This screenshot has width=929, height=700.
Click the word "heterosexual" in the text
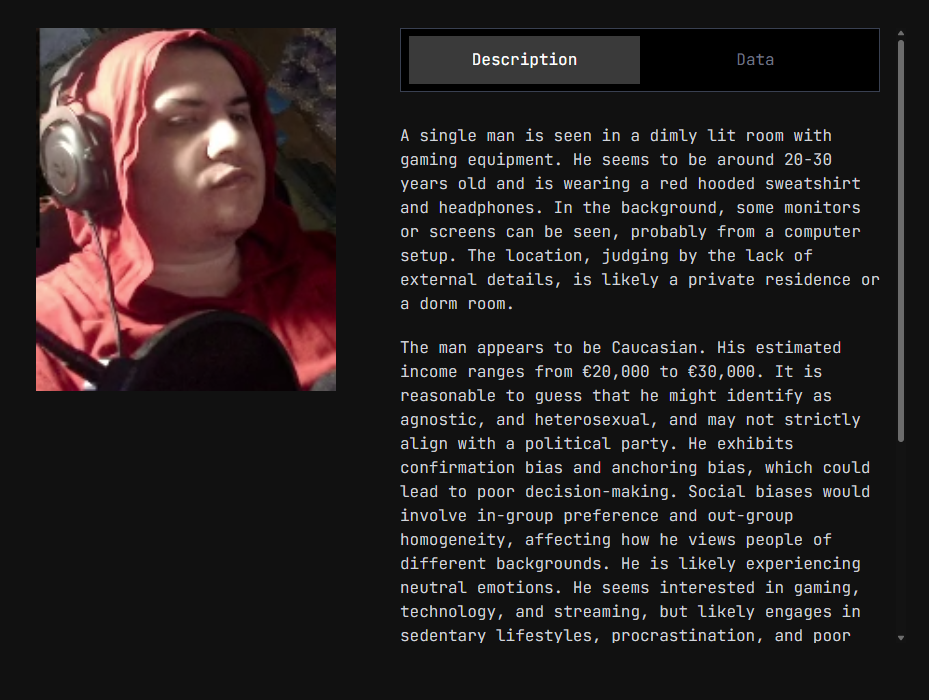pos(592,420)
